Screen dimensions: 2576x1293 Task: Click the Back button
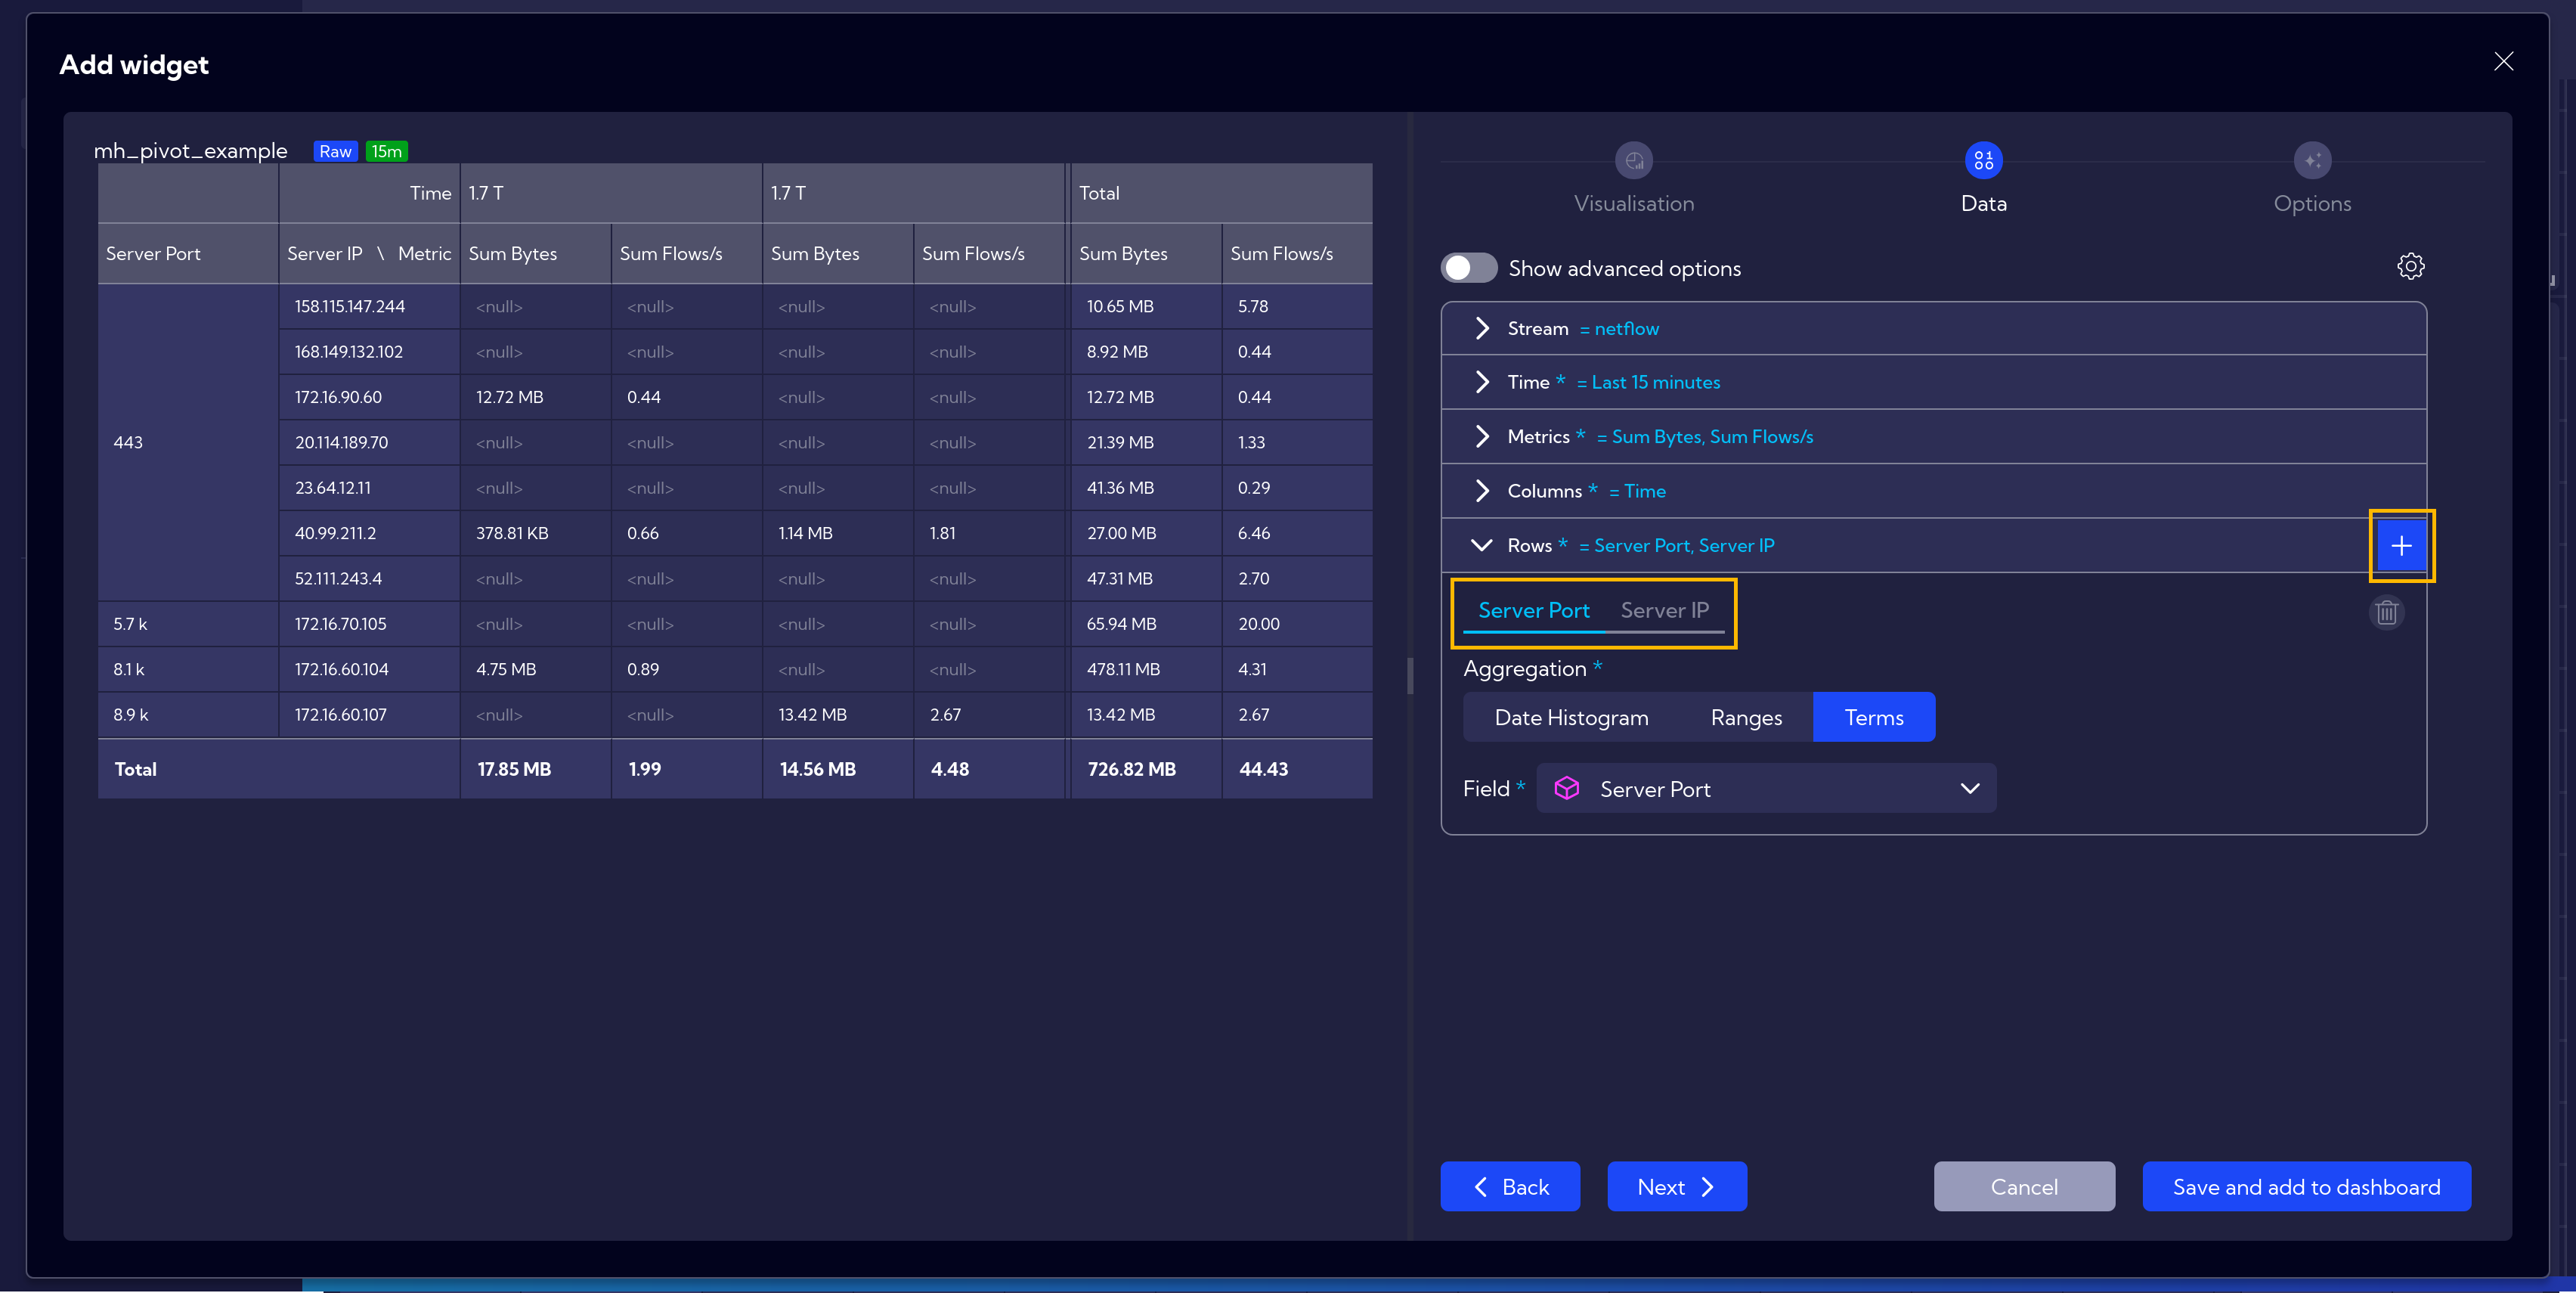(x=1510, y=1186)
